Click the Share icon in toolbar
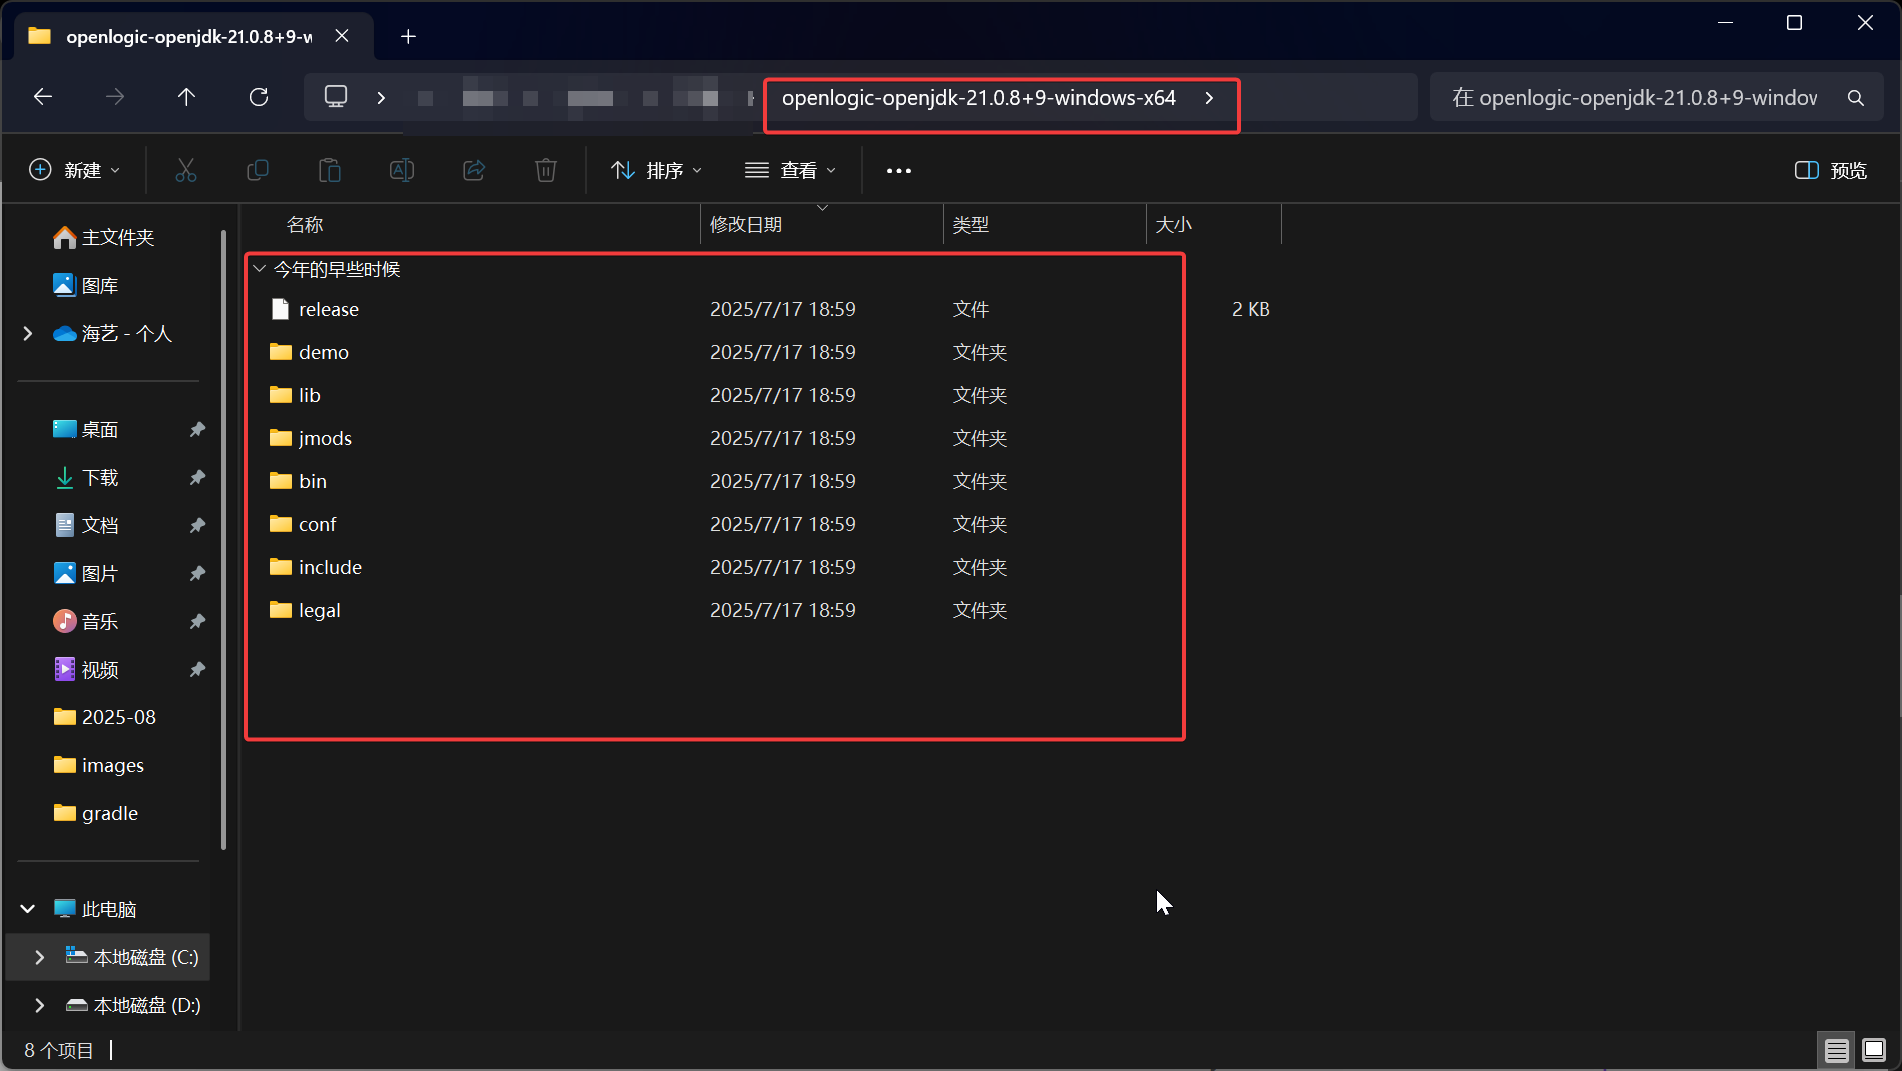 [x=474, y=170]
